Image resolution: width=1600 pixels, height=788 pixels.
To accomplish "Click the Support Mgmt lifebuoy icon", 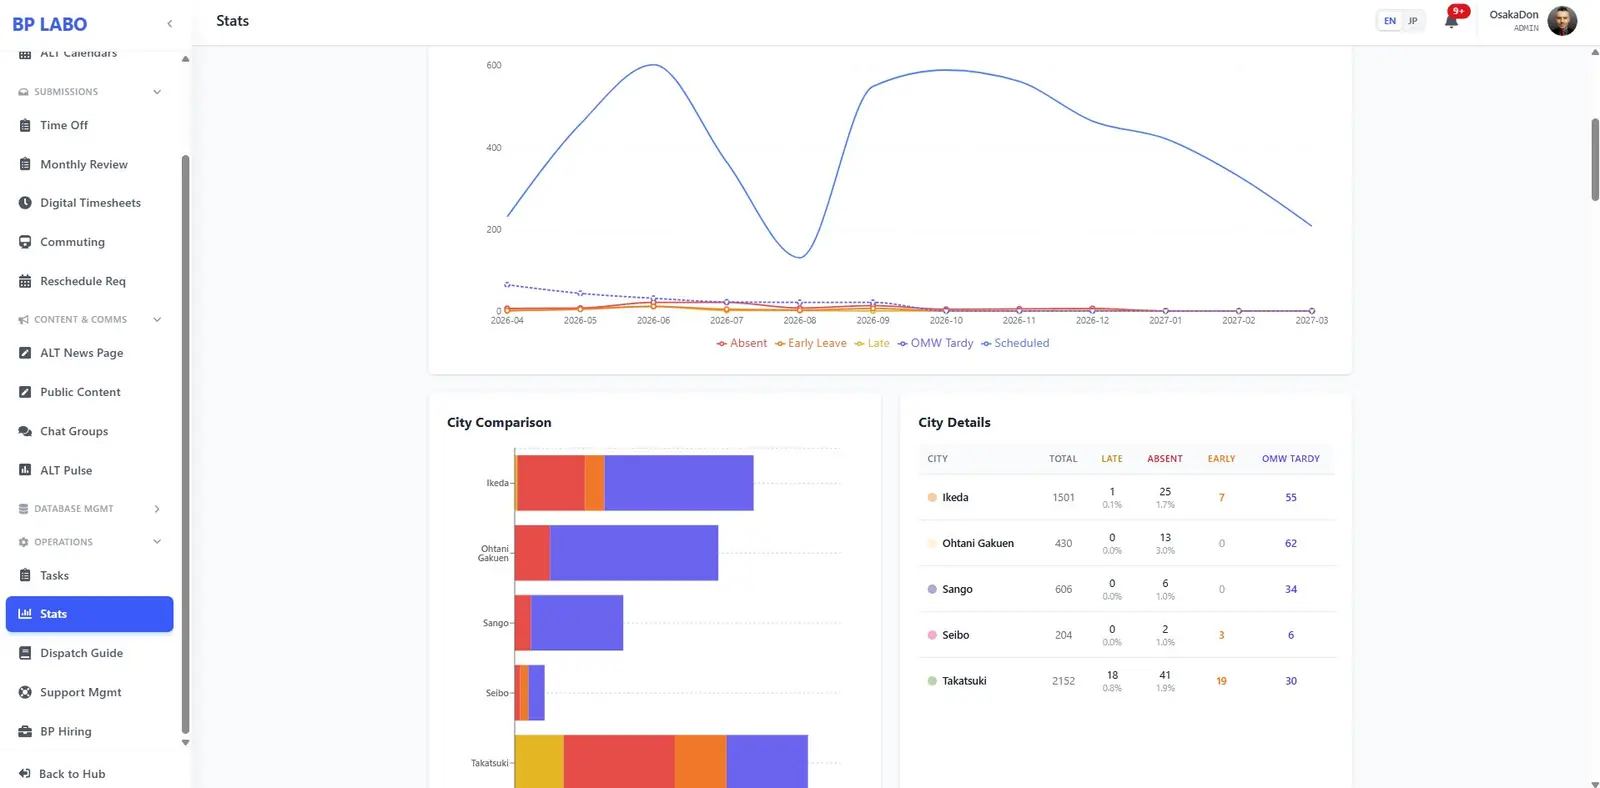I will click(x=25, y=692).
